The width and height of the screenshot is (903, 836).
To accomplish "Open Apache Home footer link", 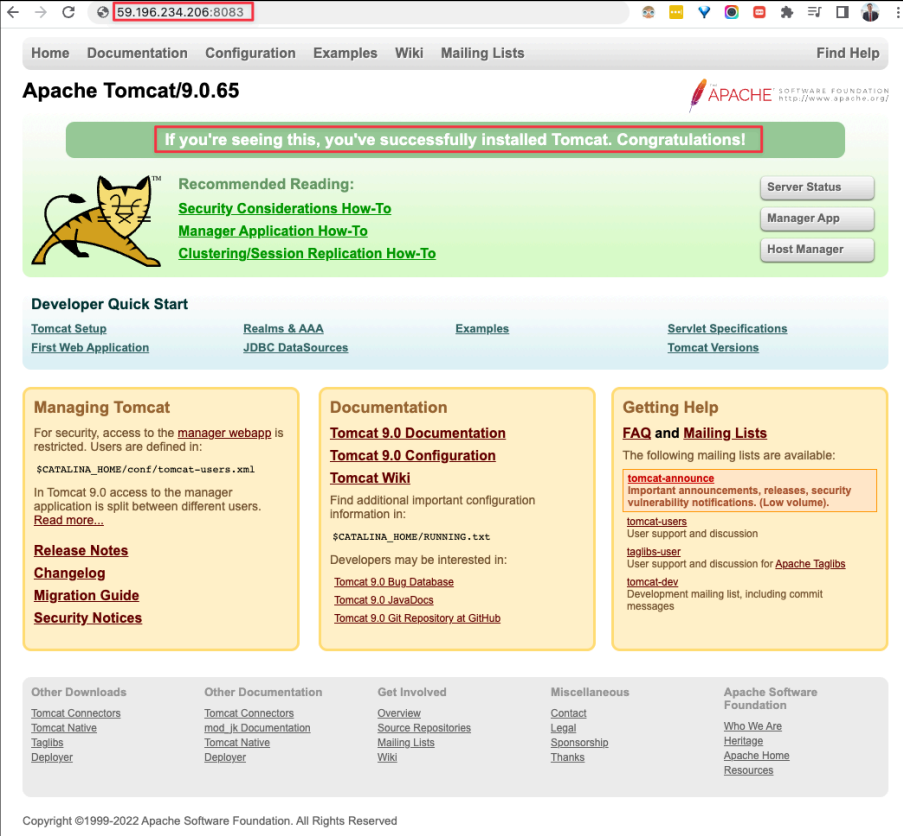I will 756,755.
